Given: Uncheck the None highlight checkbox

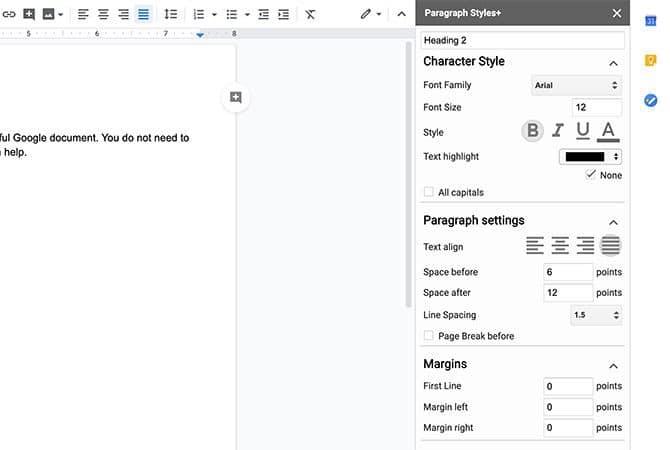Looking at the screenshot, I should pos(591,175).
